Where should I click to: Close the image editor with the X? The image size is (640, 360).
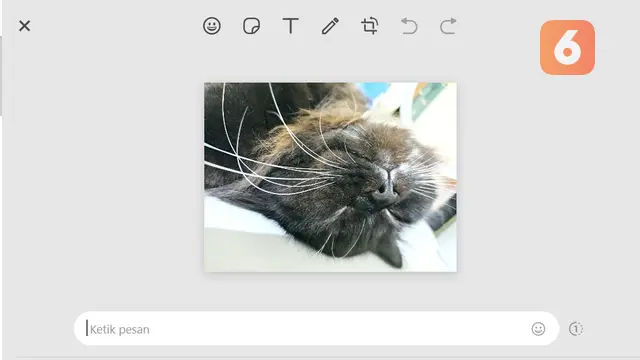(x=24, y=26)
